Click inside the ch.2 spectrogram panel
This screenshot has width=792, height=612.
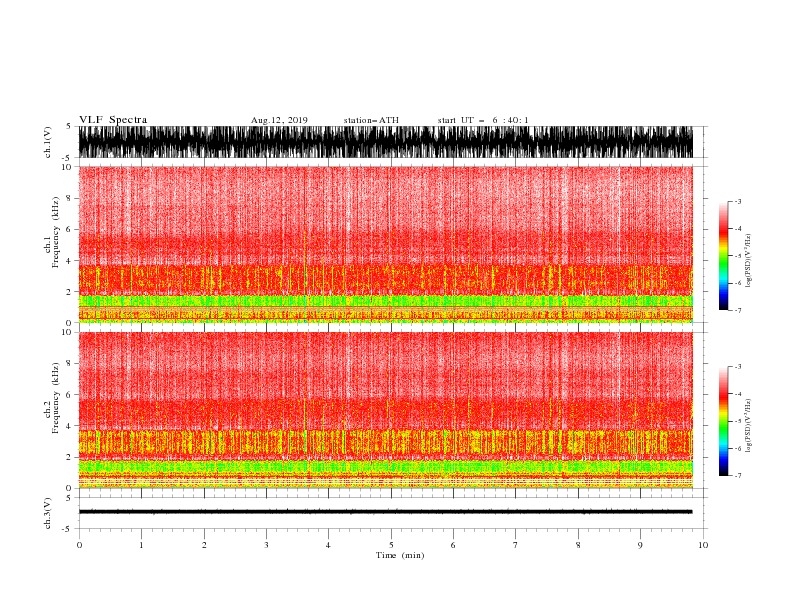[x=386, y=410]
